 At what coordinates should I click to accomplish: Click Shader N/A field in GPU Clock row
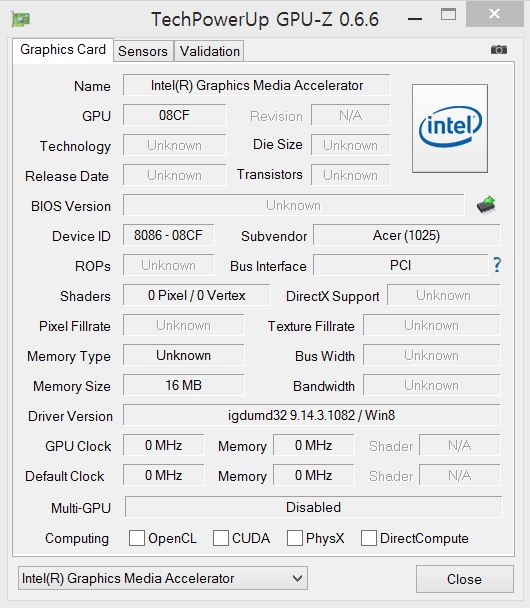tap(460, 445)
